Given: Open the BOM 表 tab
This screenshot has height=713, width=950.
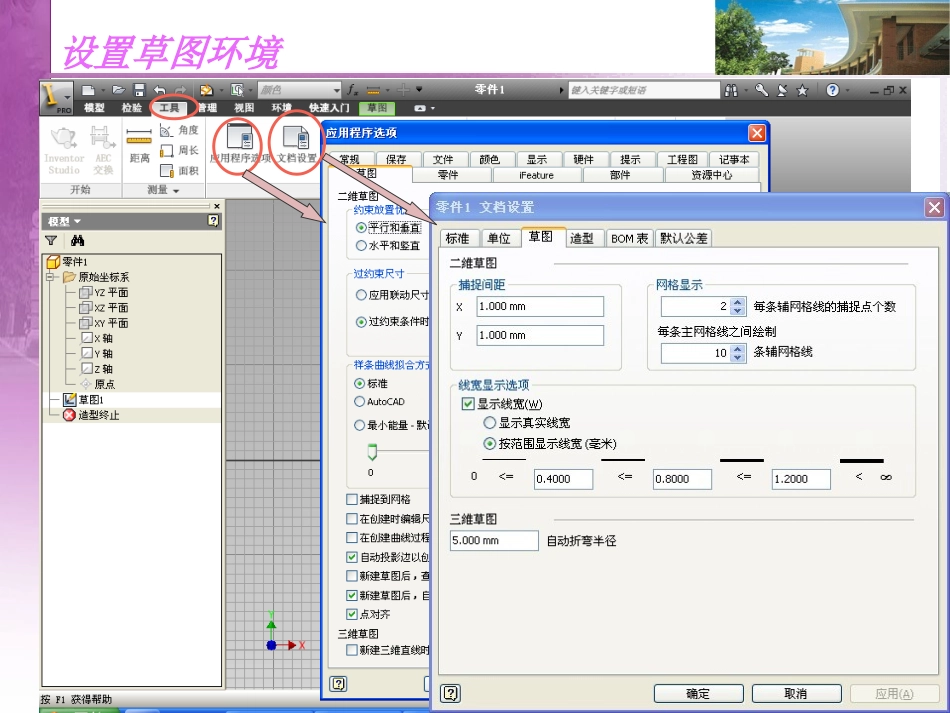Looking at the screenshot, I should [629, 238].
